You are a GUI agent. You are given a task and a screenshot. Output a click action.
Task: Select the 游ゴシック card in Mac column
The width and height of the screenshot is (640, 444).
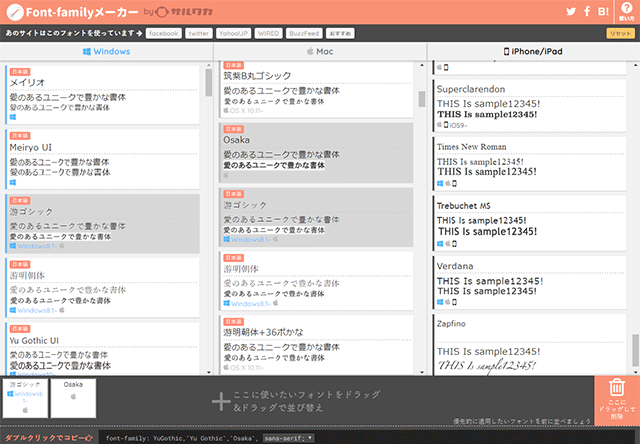click(316, 217)
